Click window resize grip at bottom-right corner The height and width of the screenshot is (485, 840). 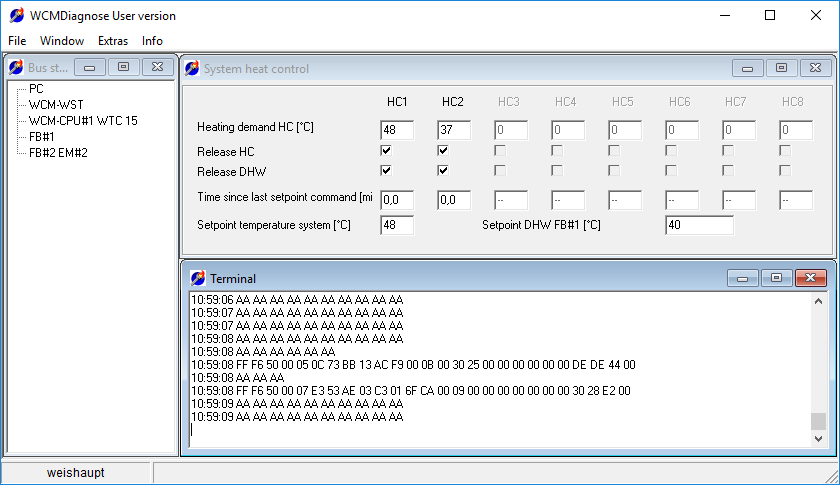(832, 477)
